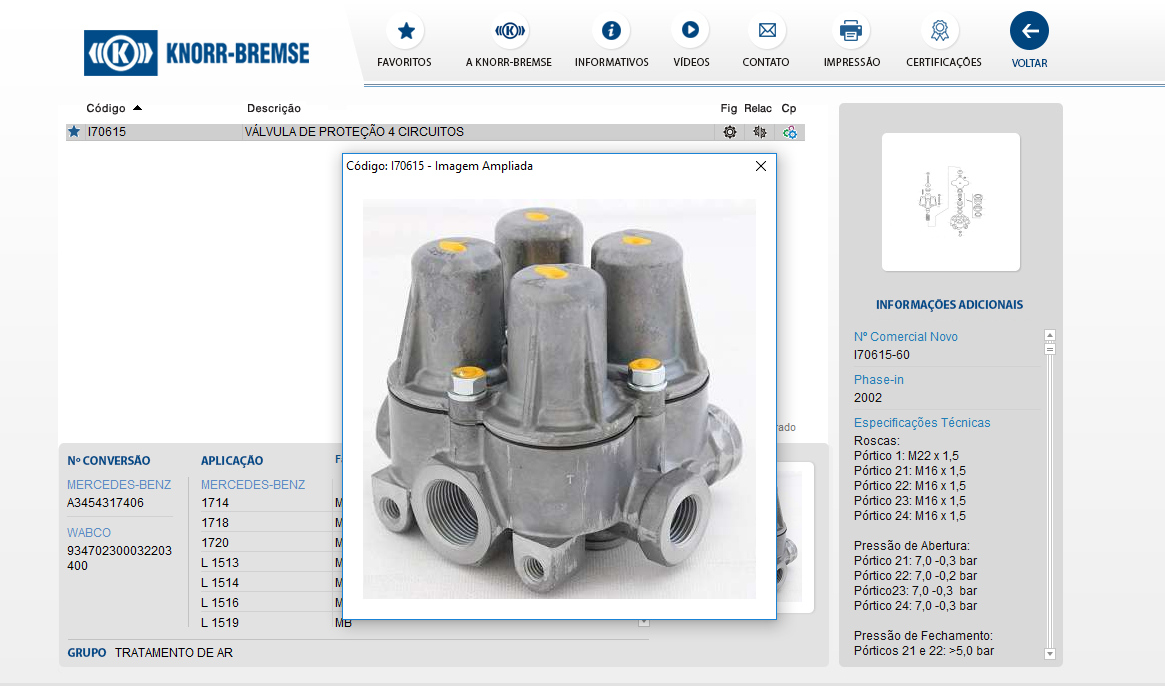Open the Relac related parts icon
This screenshot has width=1165, height=687.
pos(760,132)
